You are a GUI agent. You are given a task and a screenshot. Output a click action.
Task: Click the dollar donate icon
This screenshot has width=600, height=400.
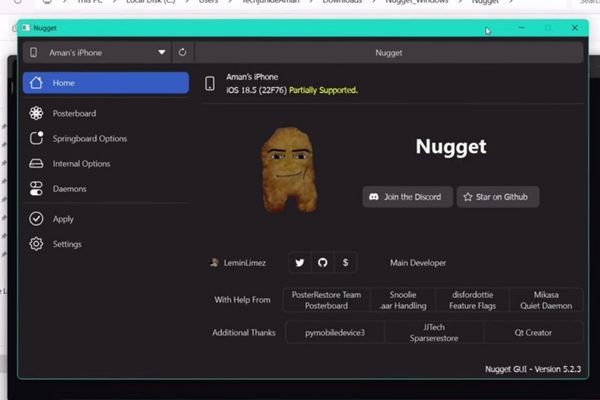click(x=345, y=263)
